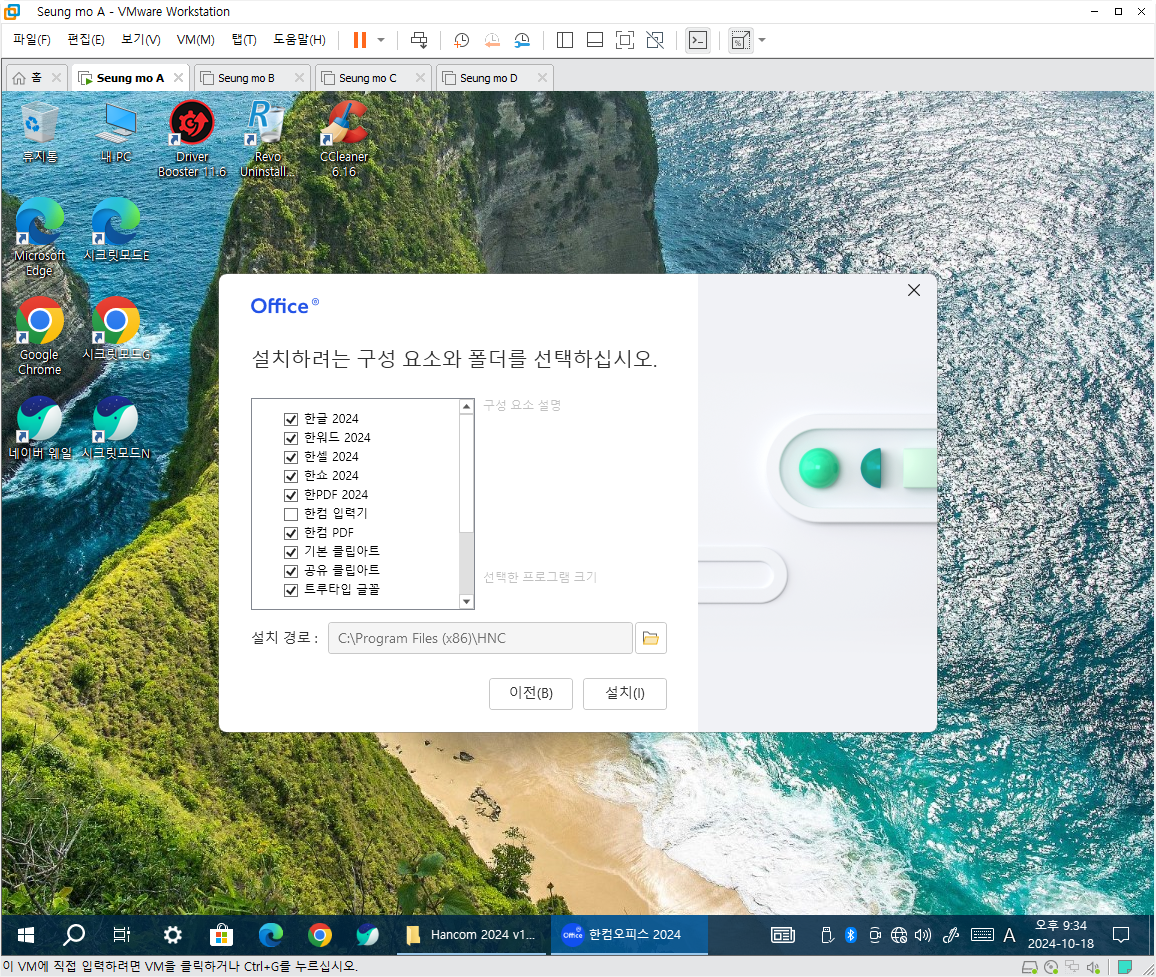This screenshot has width=1156, height=977.
Task: Click the VMware pause VM toolbar icon
Action: pos(360,40)
